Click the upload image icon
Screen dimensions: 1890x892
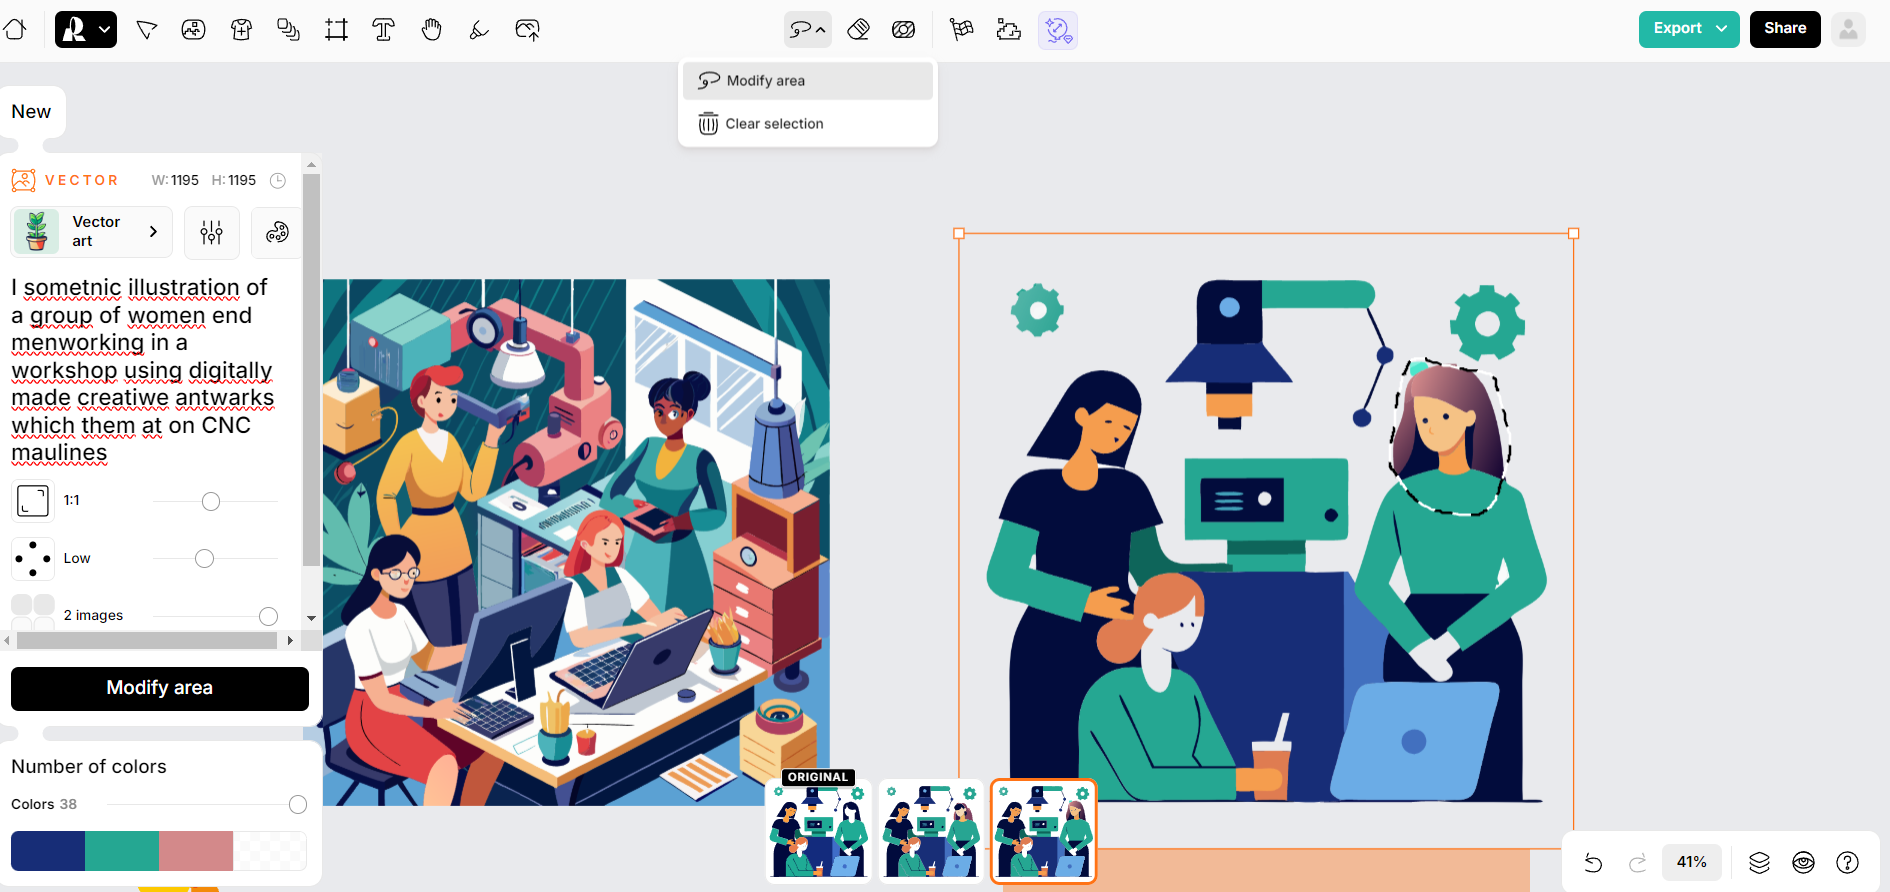527,30
